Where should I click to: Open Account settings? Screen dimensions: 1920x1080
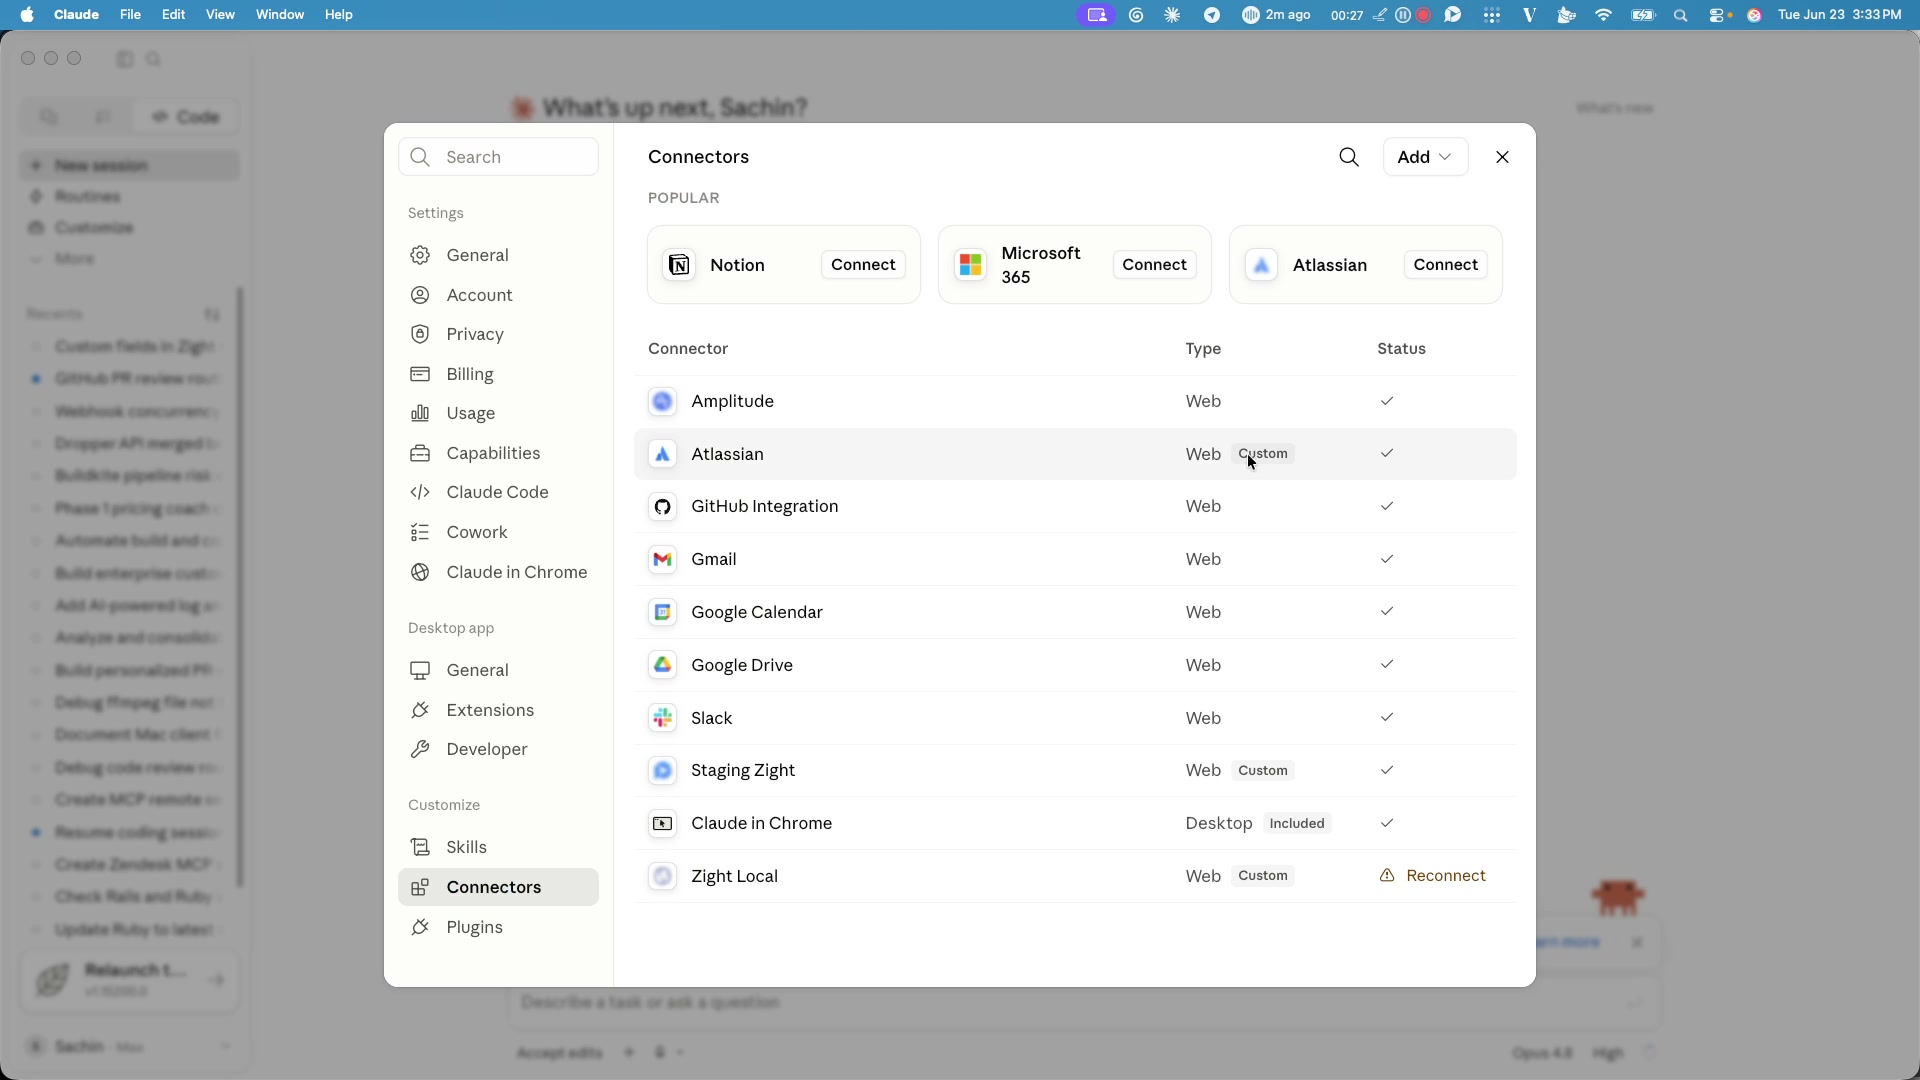498,295
